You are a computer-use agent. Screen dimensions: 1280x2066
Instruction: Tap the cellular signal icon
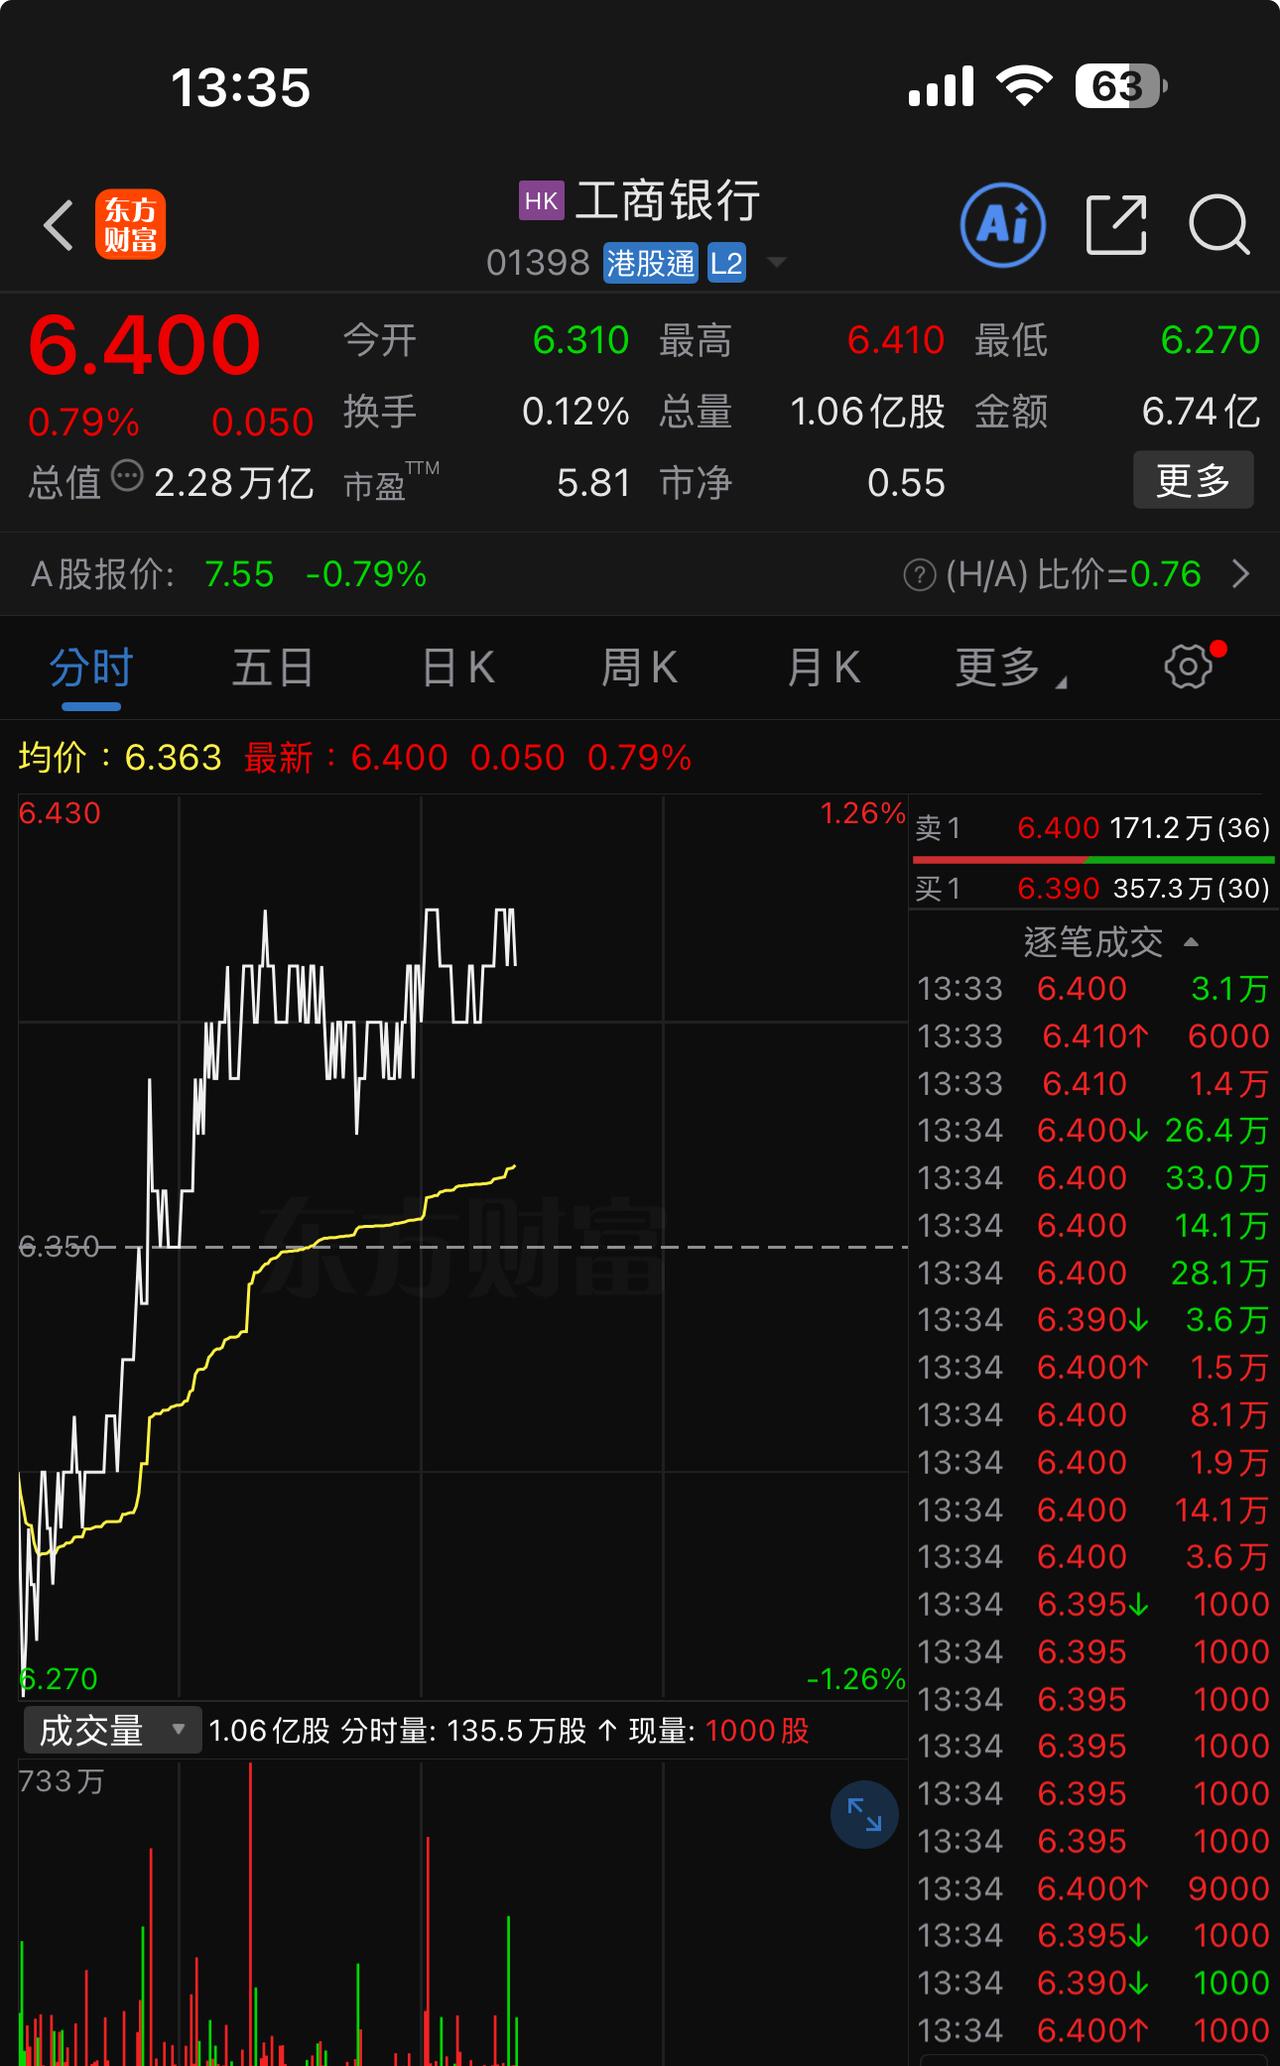pyautogui.click(x=941, y=86)
